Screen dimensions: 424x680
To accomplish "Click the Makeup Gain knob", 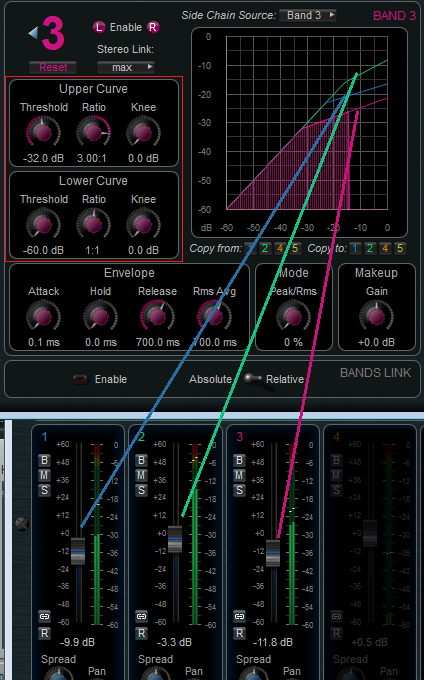I will tap(376, 316).
